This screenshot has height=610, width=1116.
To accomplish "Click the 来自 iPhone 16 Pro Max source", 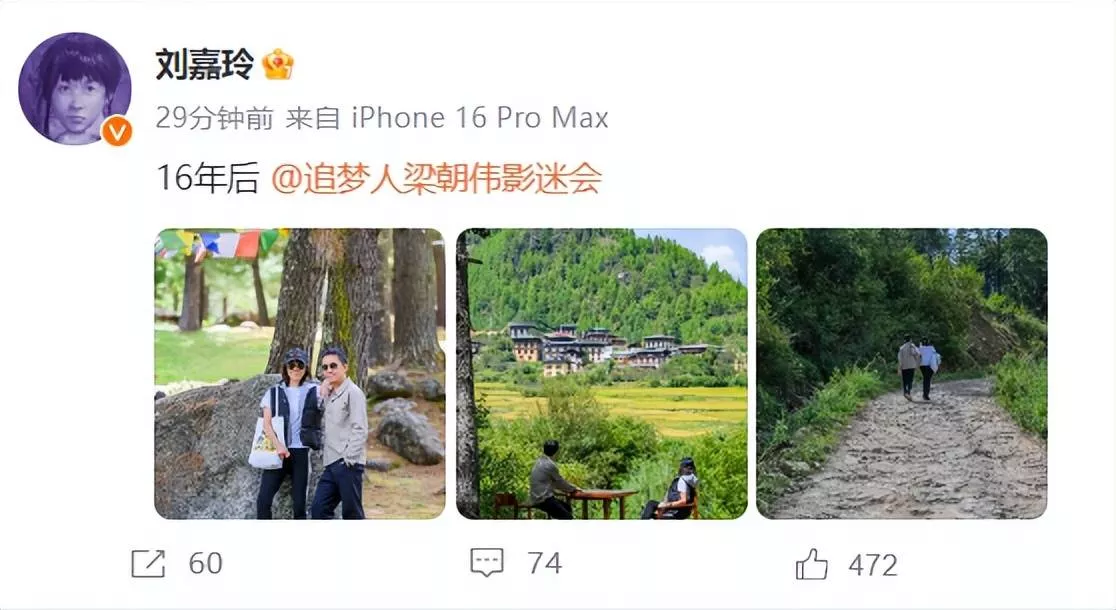I will pyautogui.click(x=447, y=117).
